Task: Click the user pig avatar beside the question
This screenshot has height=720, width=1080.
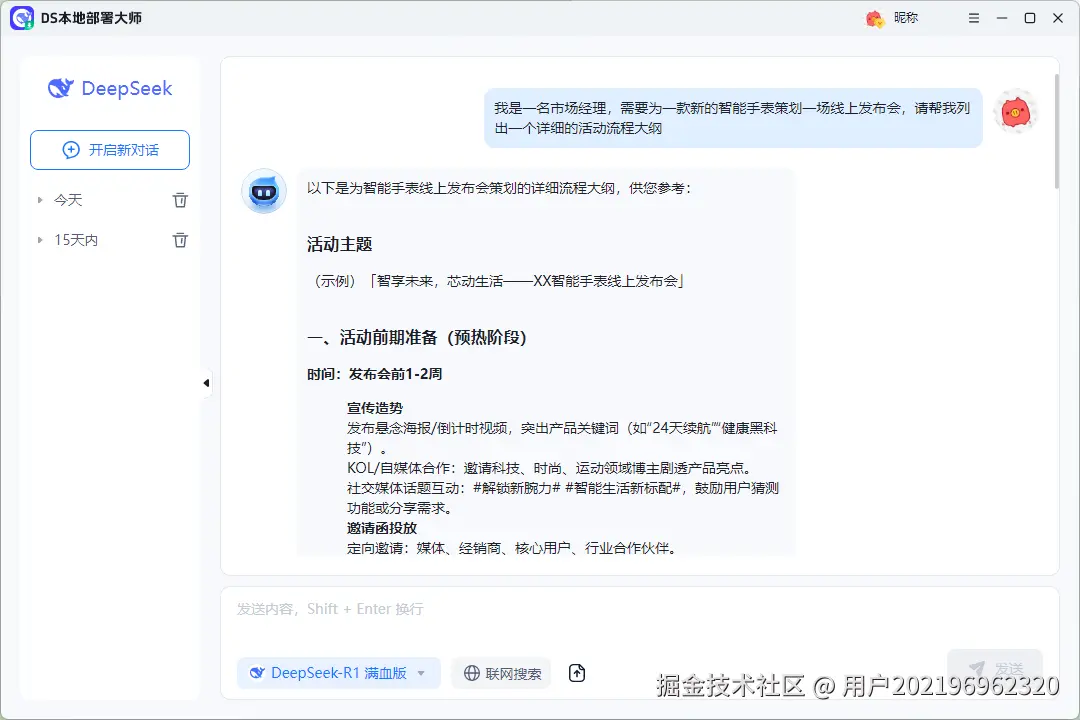Action: click(1016, 111)
